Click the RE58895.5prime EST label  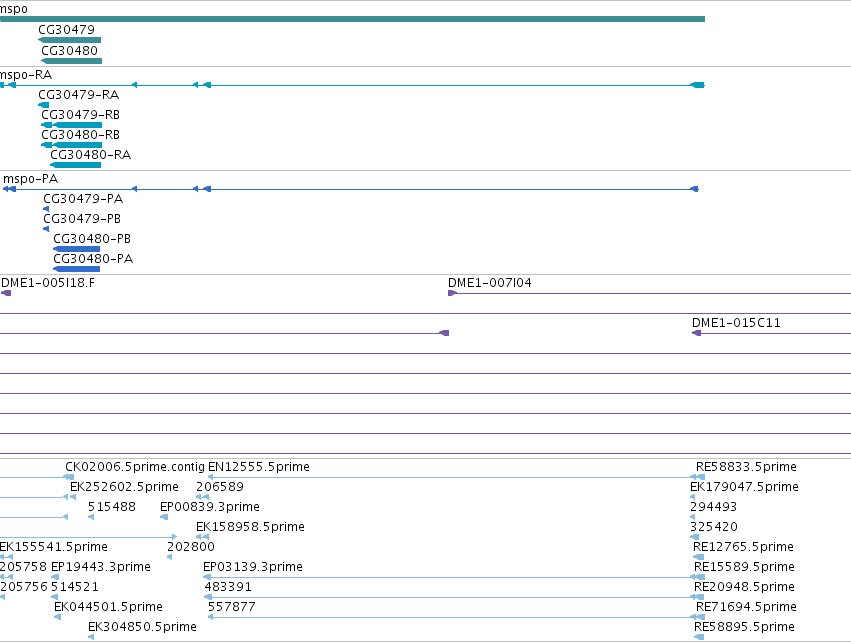[x=745, y=628]
